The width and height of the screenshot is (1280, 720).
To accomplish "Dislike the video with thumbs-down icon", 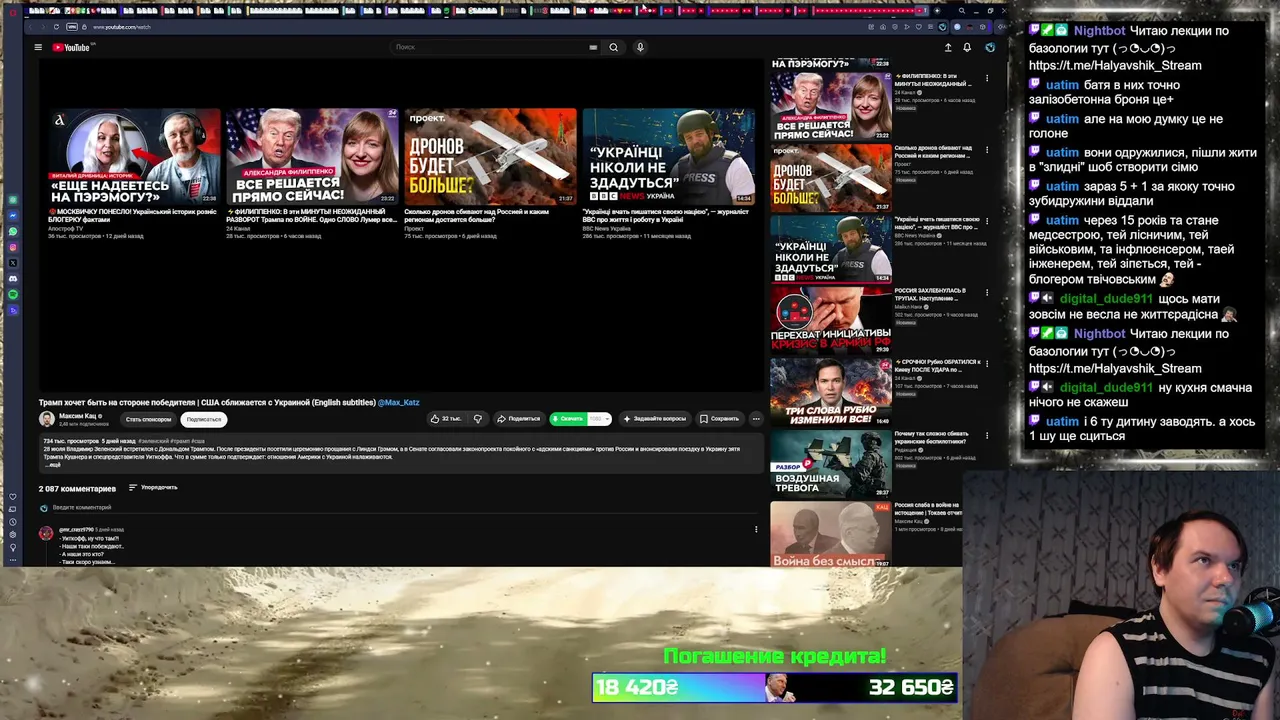I will click(478, 419).
